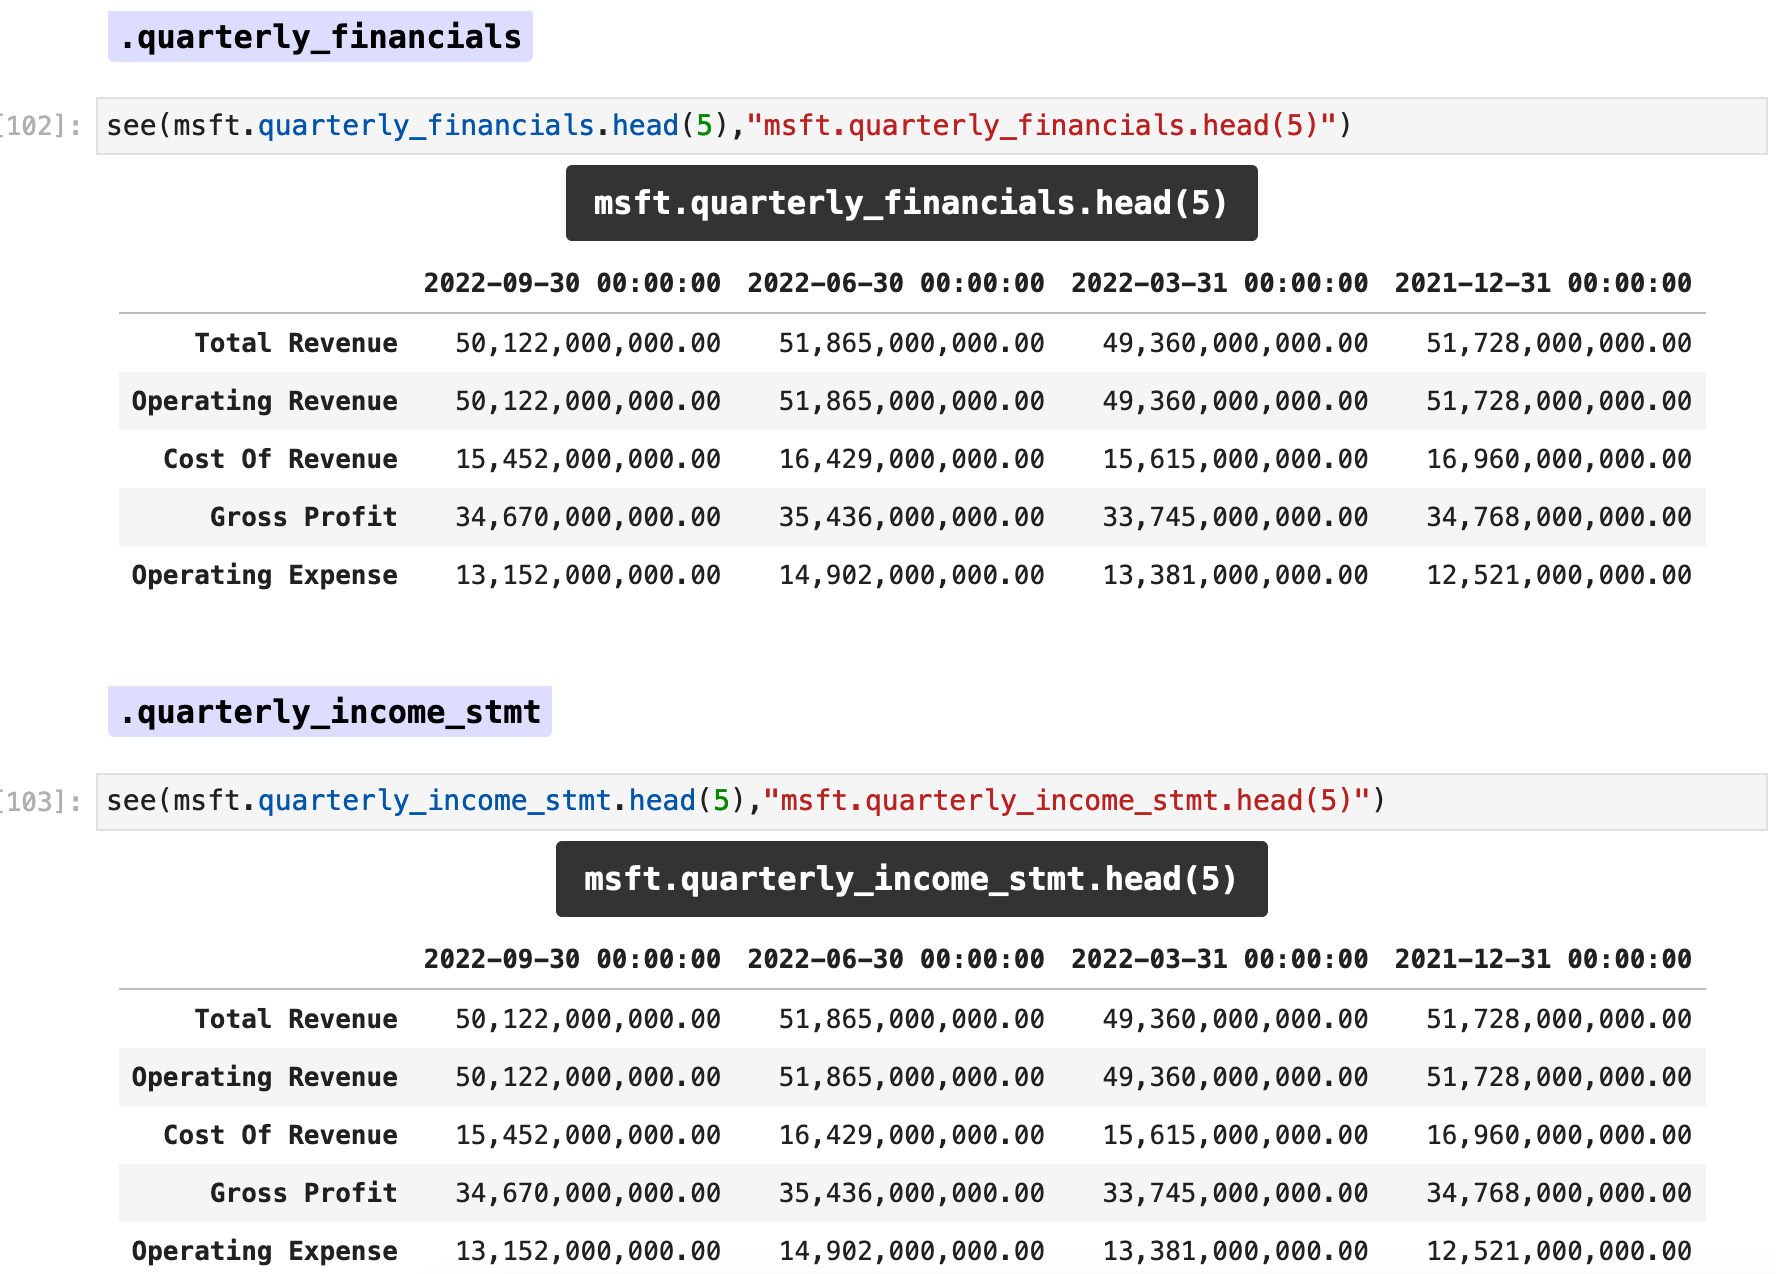
Task: Click 2021-12-31 column header in quarterly_income_stmt table
Action: (x=1543, y=959)
